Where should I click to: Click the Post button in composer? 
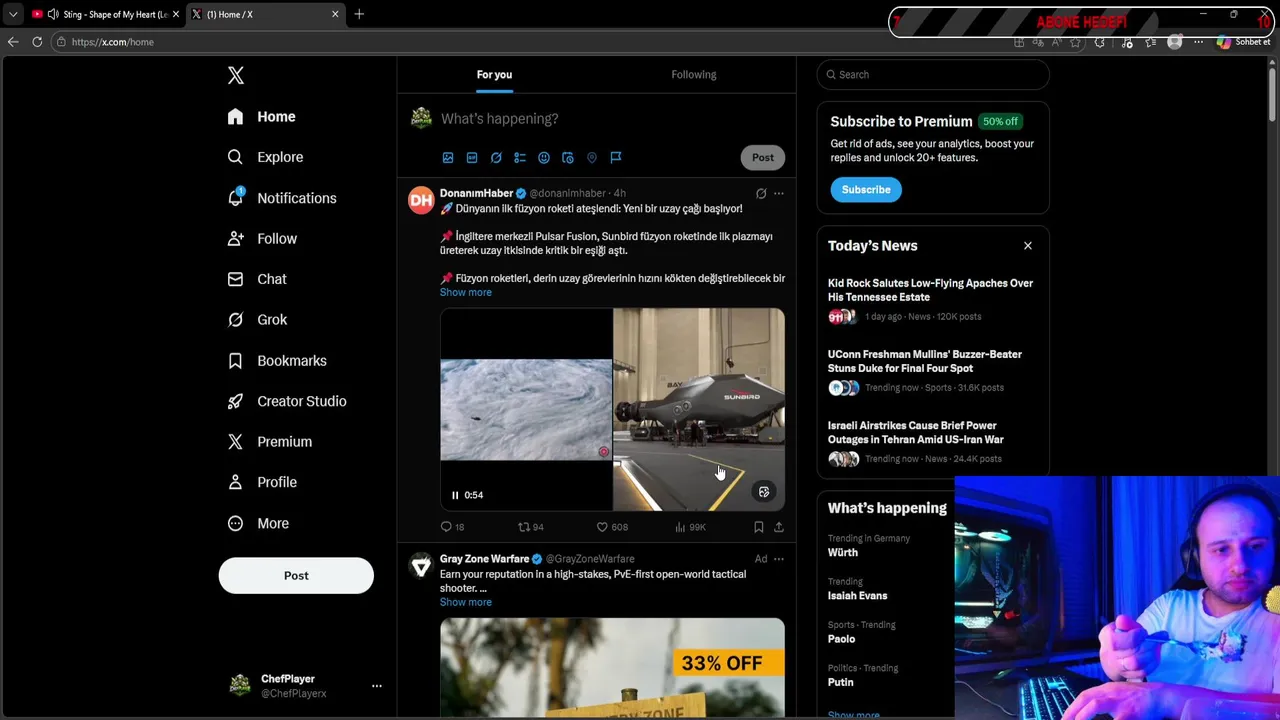(763, 158)
